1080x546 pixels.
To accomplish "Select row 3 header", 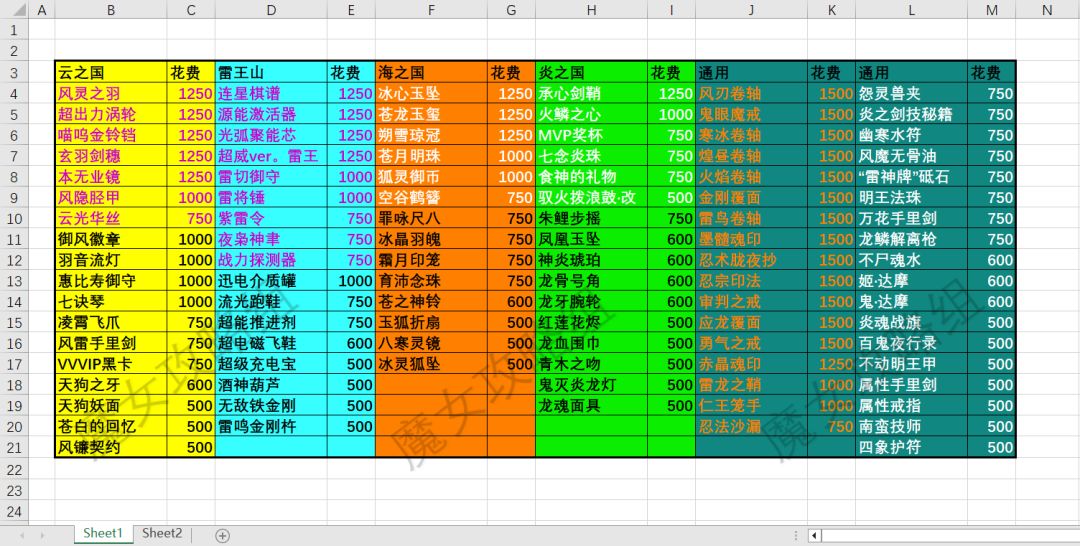I will click(x=14, y=72).
